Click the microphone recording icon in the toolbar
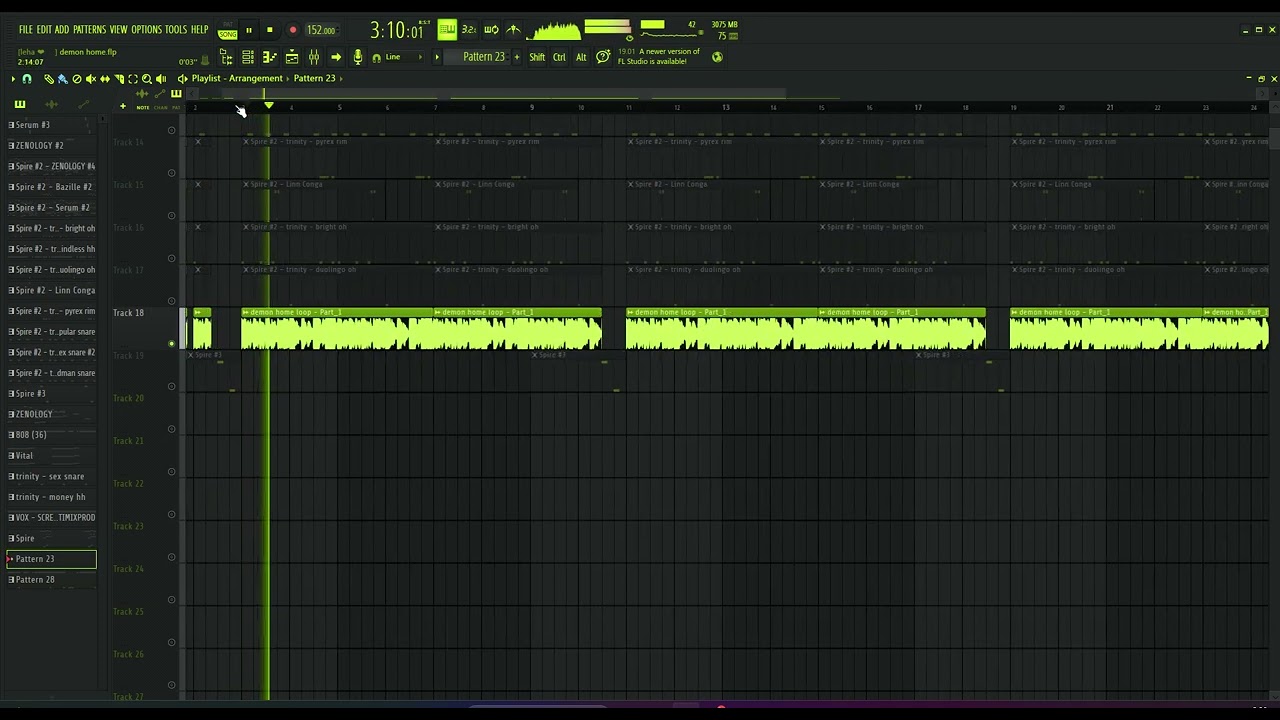Viewport: 1280px width, 720px height. pos(358,57)
